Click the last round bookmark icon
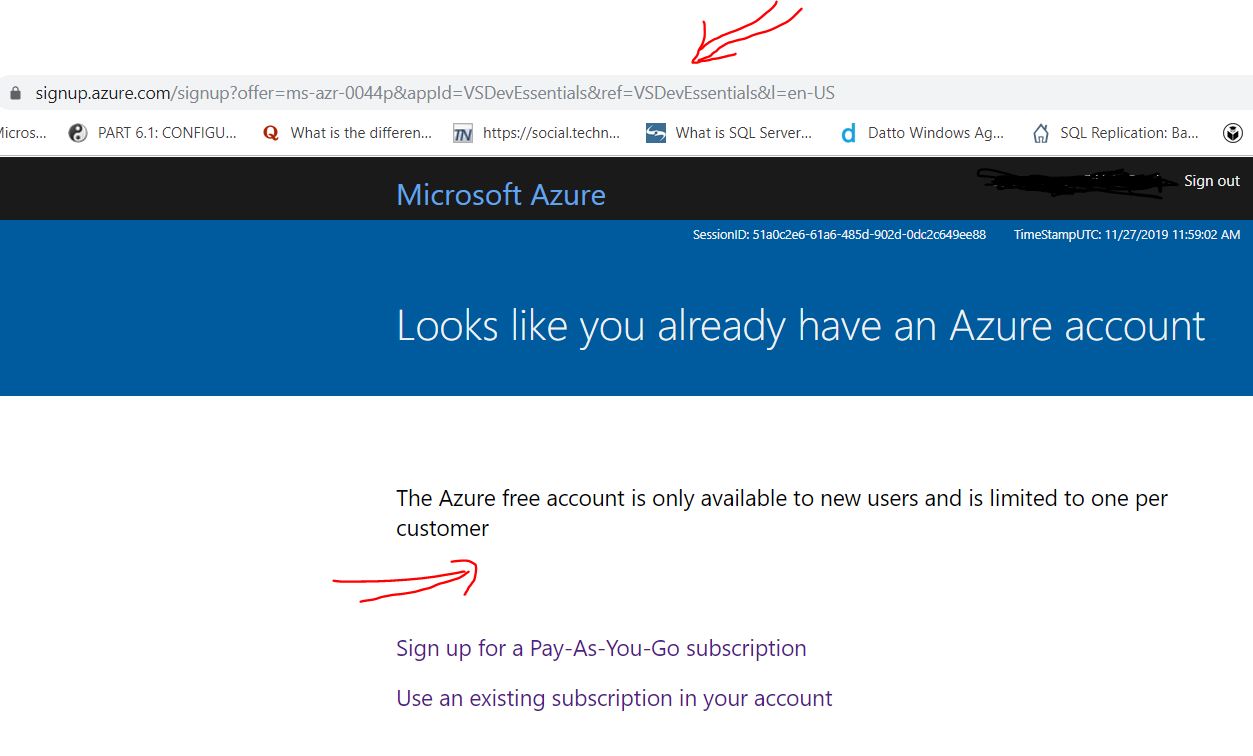 [x=1233, y=133]
